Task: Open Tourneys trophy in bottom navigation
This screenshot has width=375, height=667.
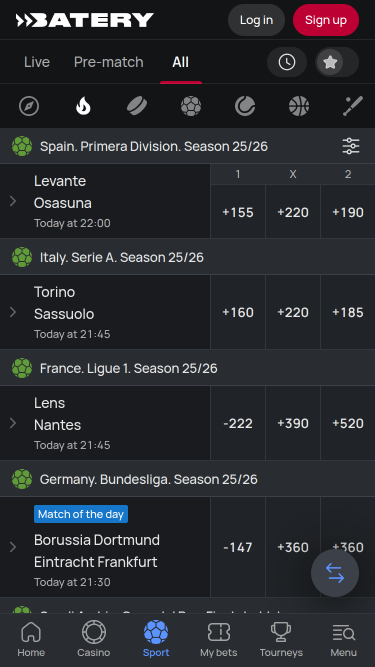Action: coord(281,639)
